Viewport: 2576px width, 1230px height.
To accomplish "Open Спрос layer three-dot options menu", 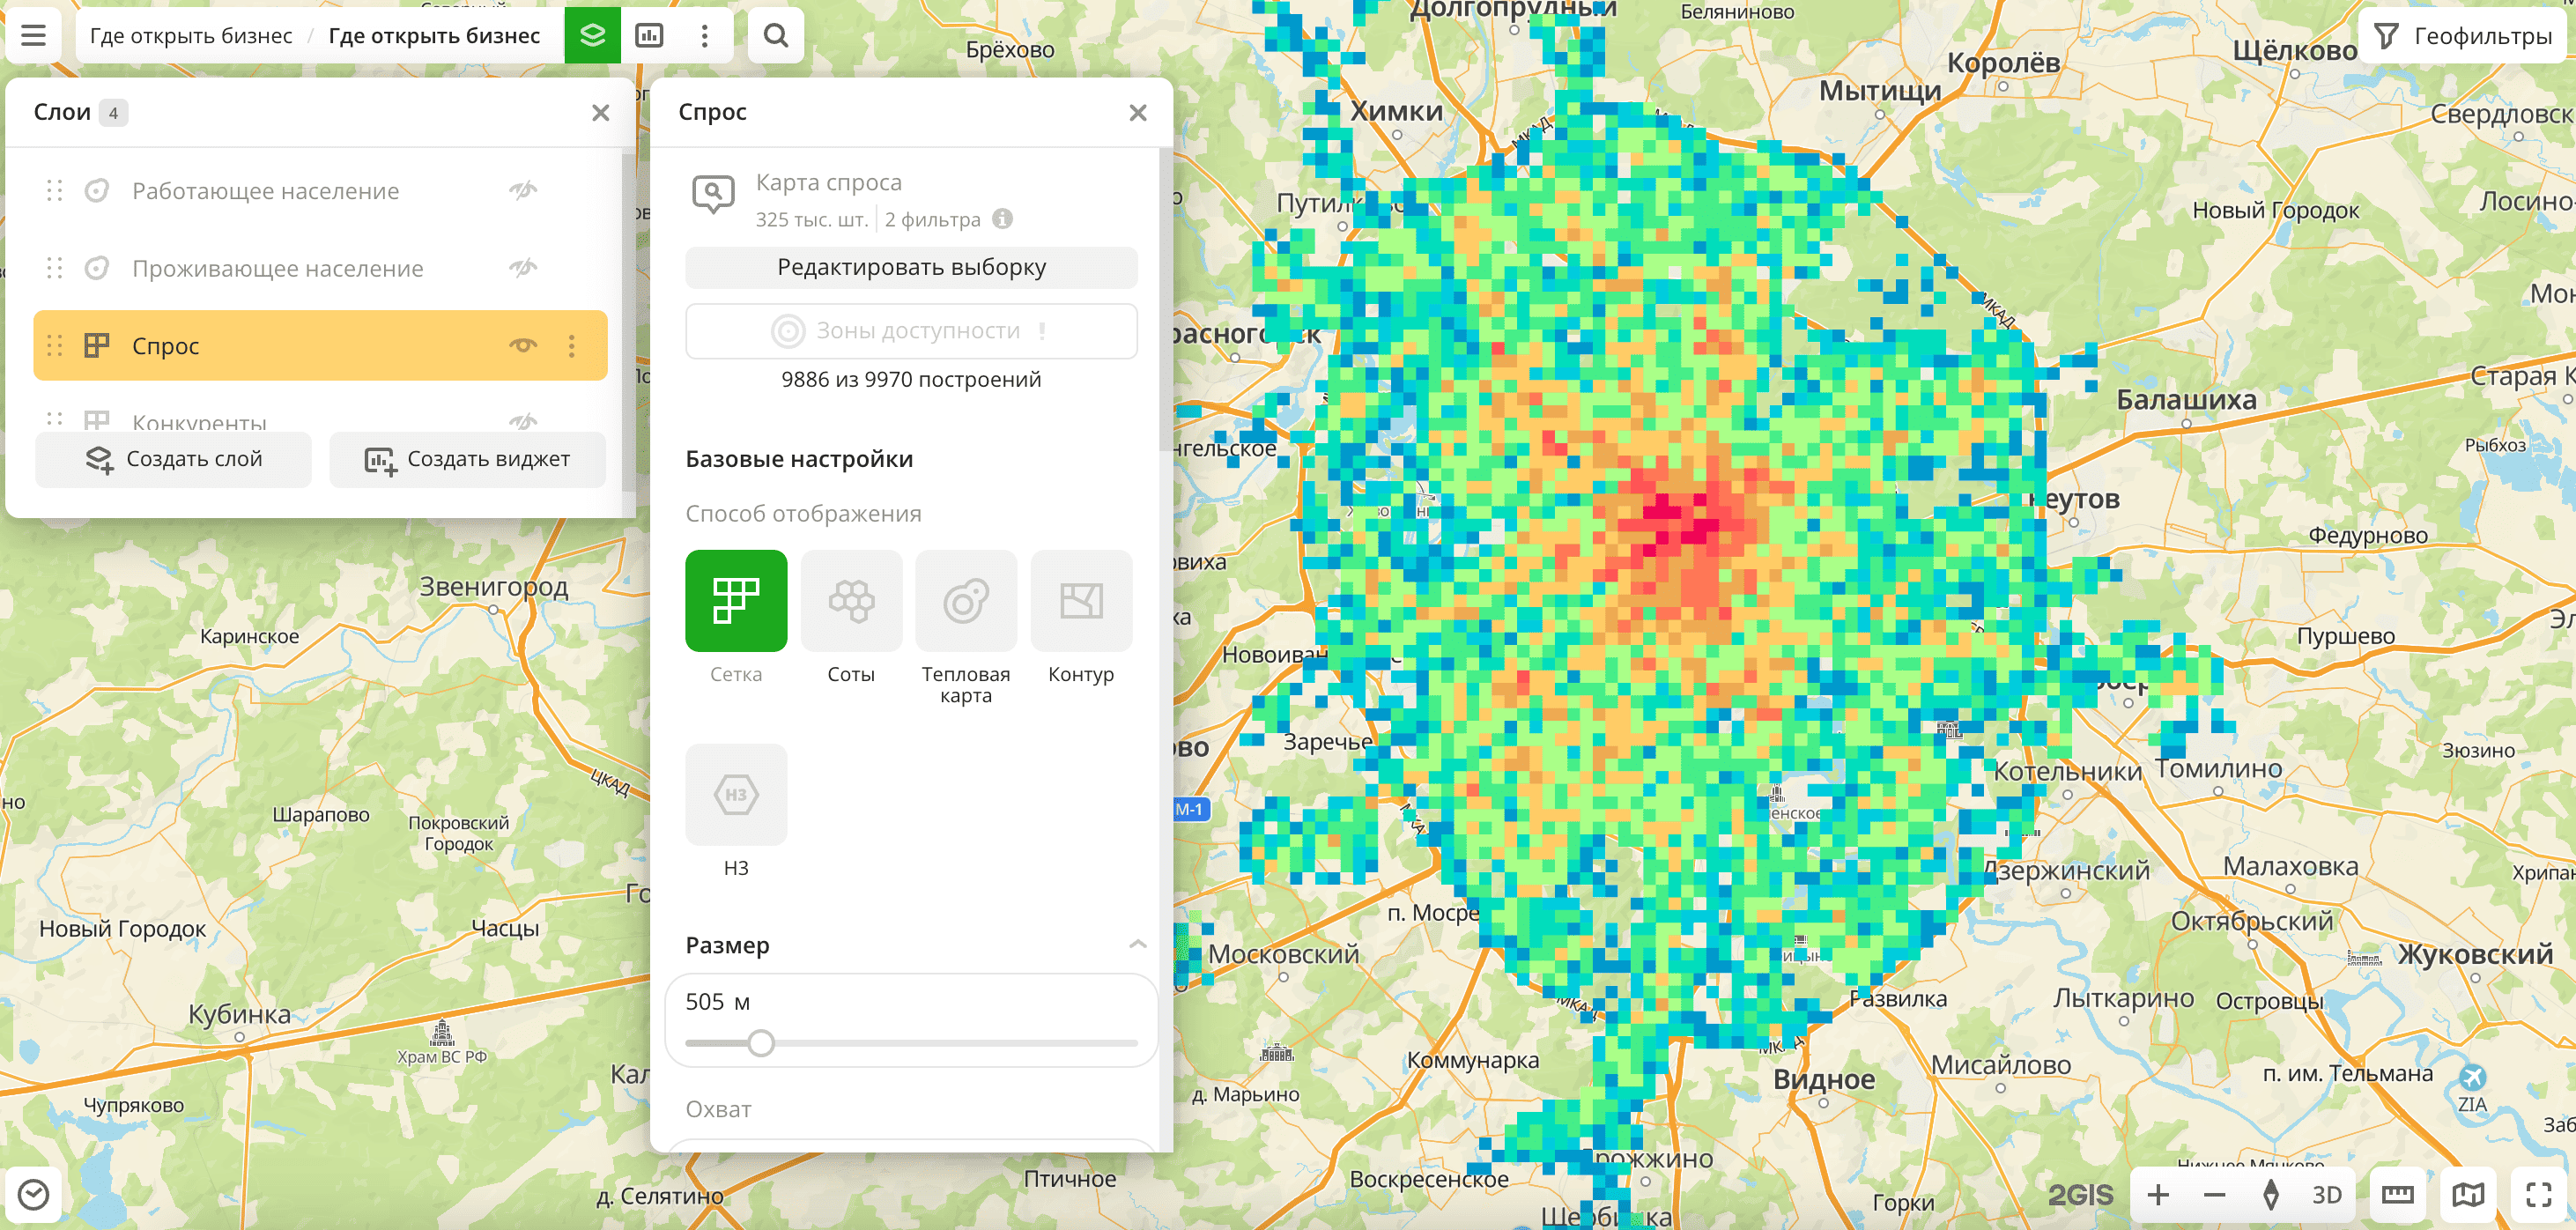I will pyautogui.click(x=572, y=346).
